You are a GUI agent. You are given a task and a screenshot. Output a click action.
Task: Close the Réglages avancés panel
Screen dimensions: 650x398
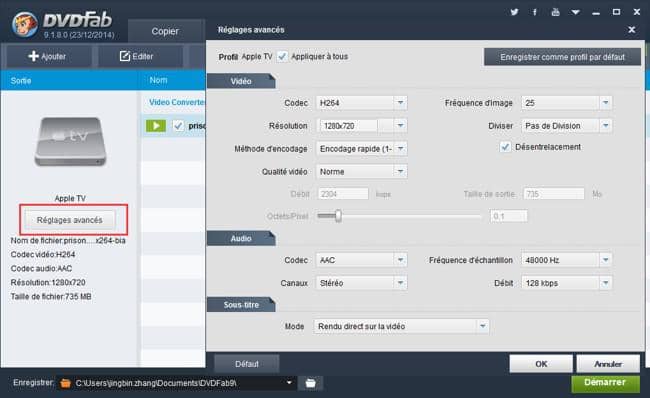(x=632, y=30)
